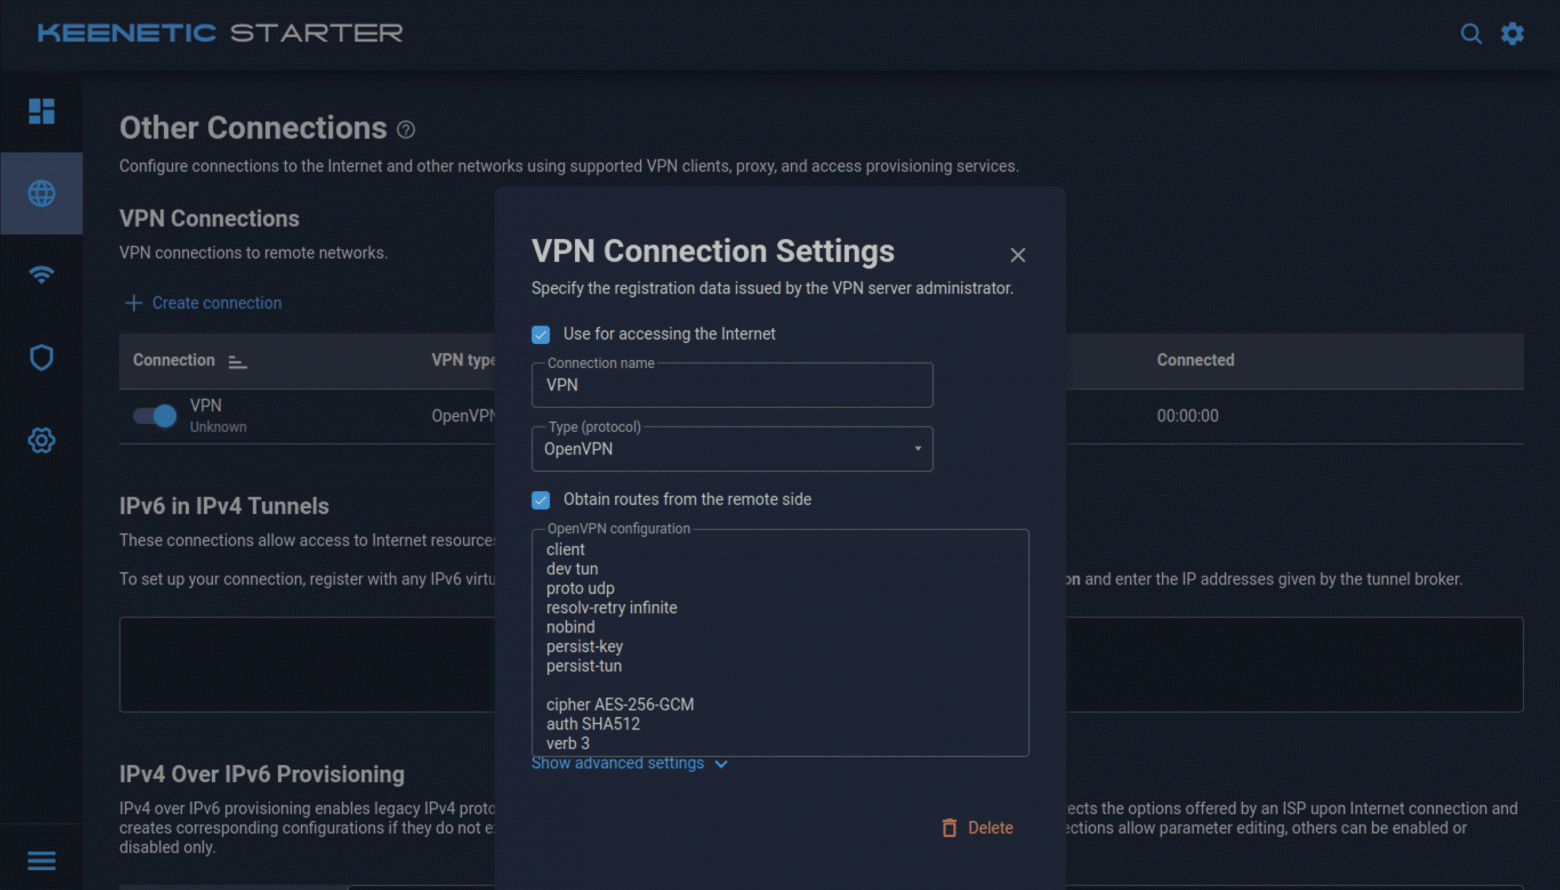
Task: Open the shield security section in sidebar
Action: coord(41,357)
